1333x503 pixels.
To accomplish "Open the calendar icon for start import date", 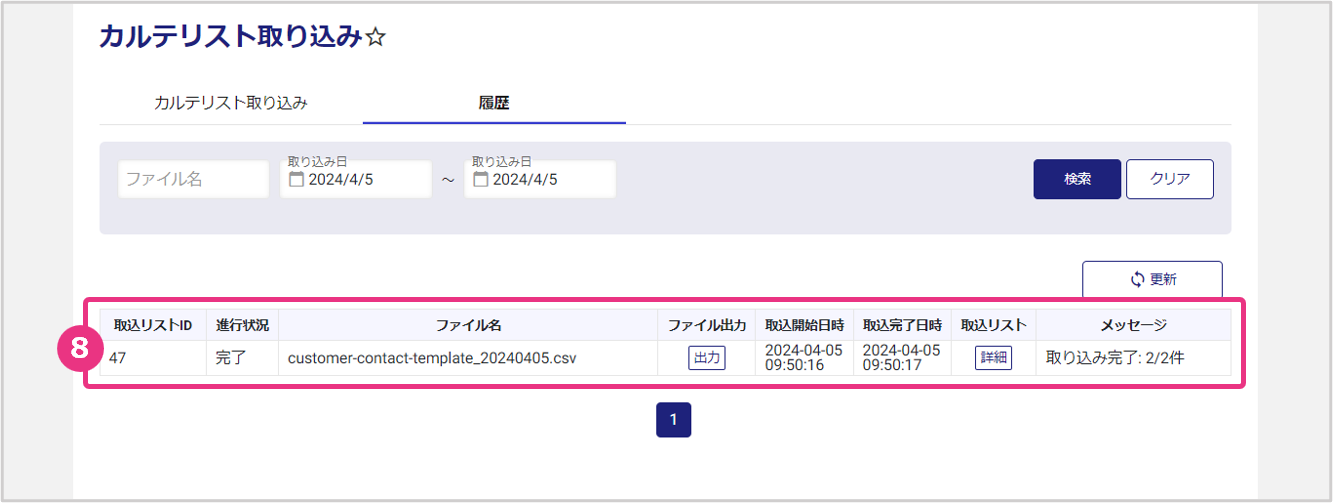I will click(296, 180).
